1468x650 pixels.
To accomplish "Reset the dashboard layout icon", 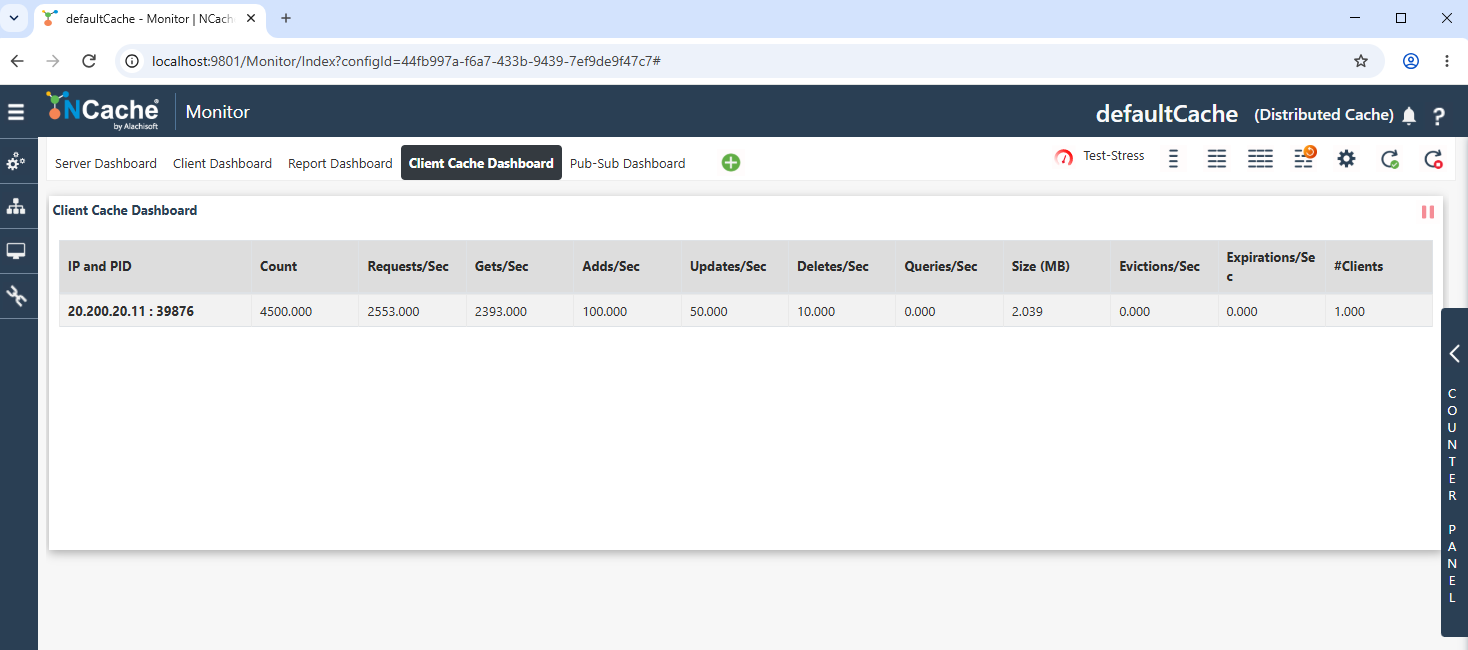I will [x=1304, y=157].
